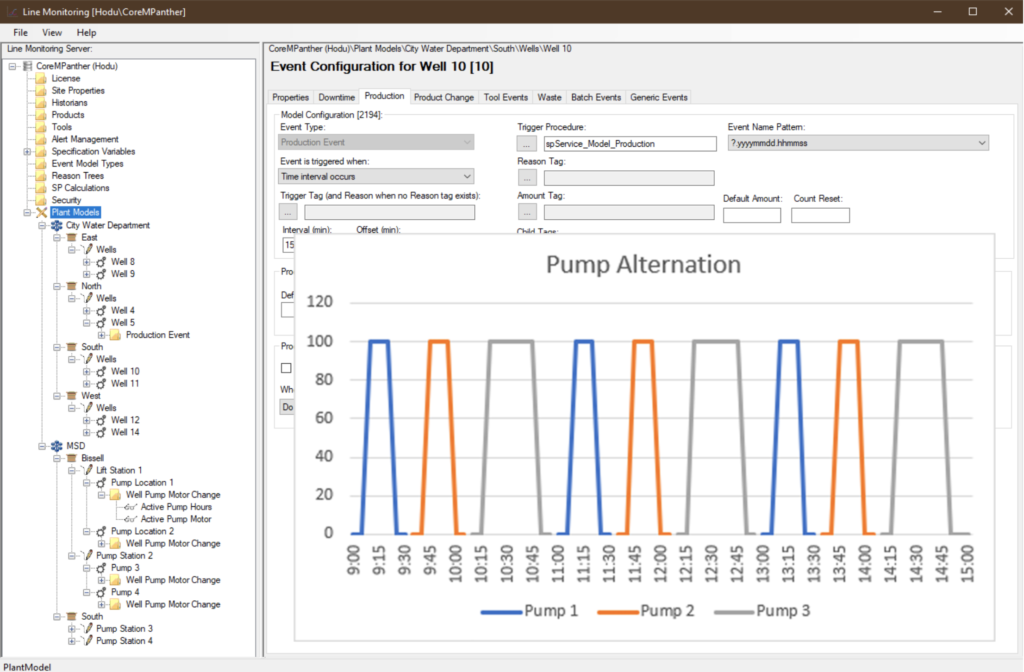Click the Site Properties folder icon
This screenshot has height=672, width=1024.
click(x=41, y=91)
